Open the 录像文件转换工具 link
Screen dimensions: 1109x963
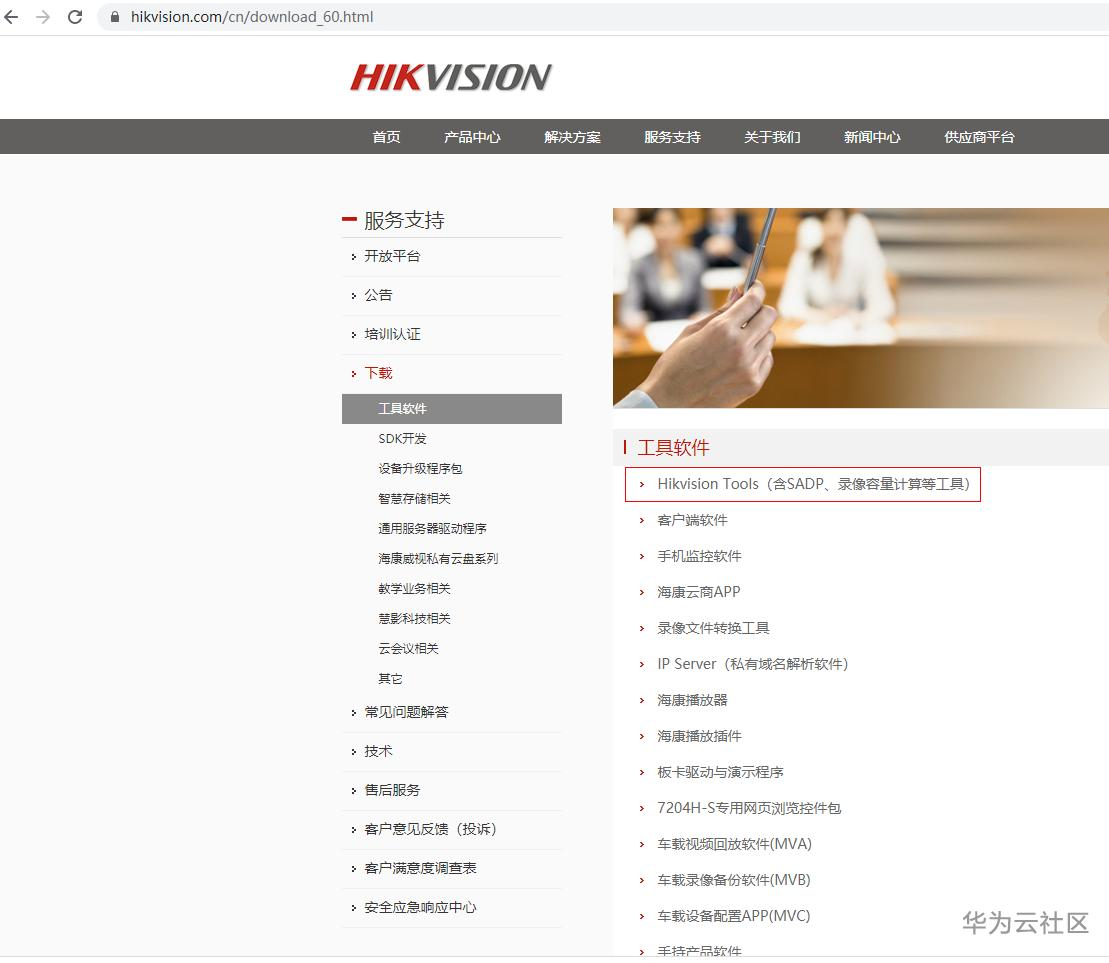click(714, 628)
